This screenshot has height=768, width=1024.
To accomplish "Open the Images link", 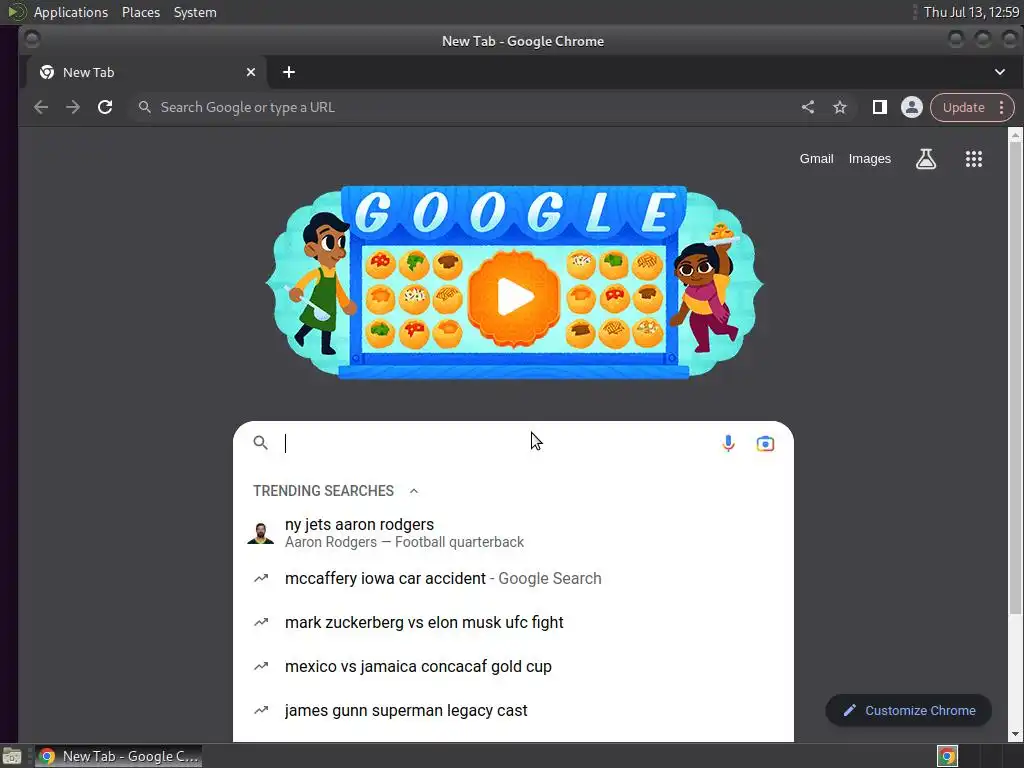I will point(869,159).
